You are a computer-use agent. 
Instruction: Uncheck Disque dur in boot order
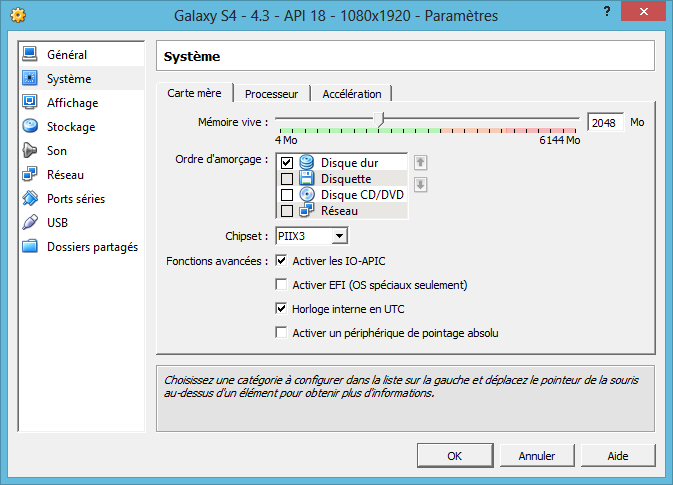tap(287, 163)
